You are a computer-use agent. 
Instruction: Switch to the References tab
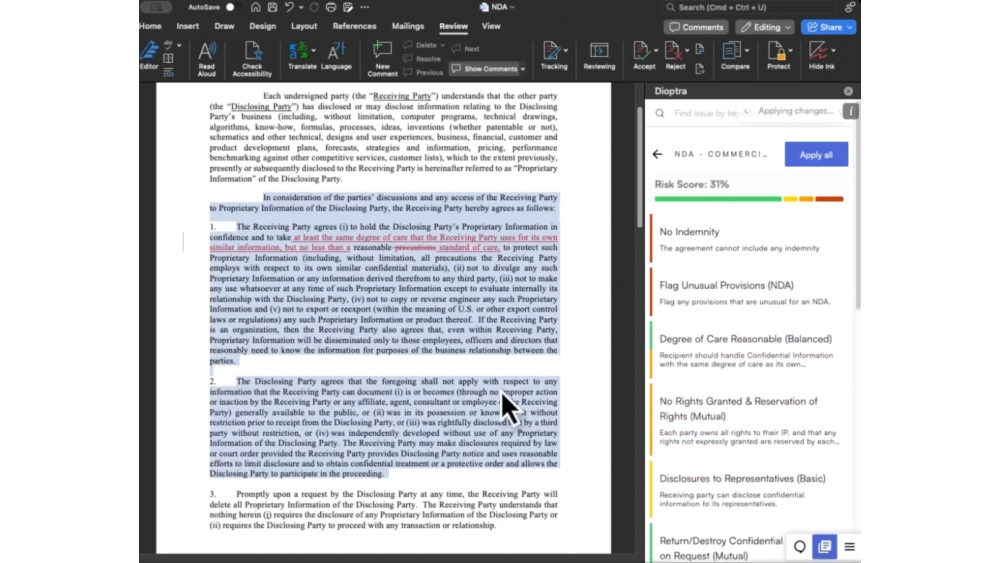[354, 26]
